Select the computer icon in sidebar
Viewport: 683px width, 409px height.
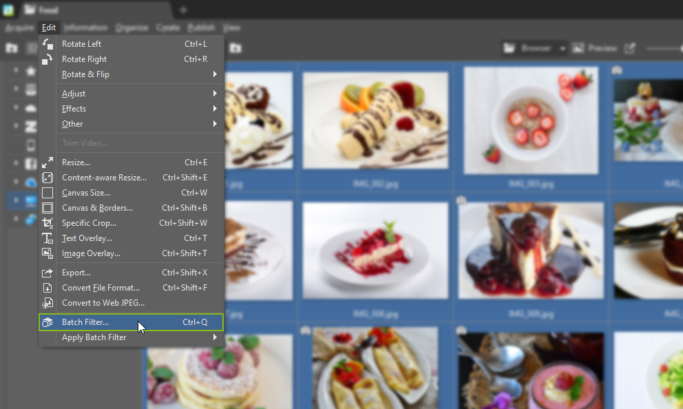(x=30, y=201)
